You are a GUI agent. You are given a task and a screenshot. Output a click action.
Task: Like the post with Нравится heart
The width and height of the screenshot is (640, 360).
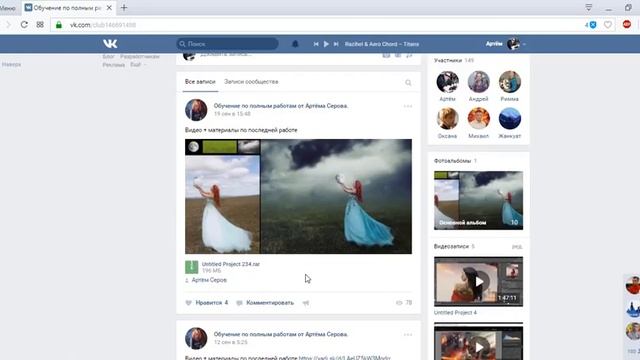pos(207,303)
